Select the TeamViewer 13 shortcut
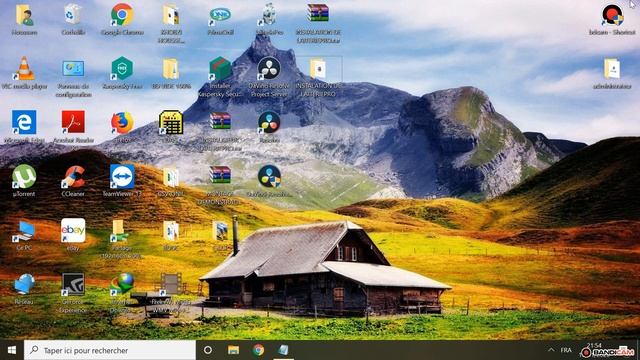Screen dimensions: 640x360 point(122,180)
